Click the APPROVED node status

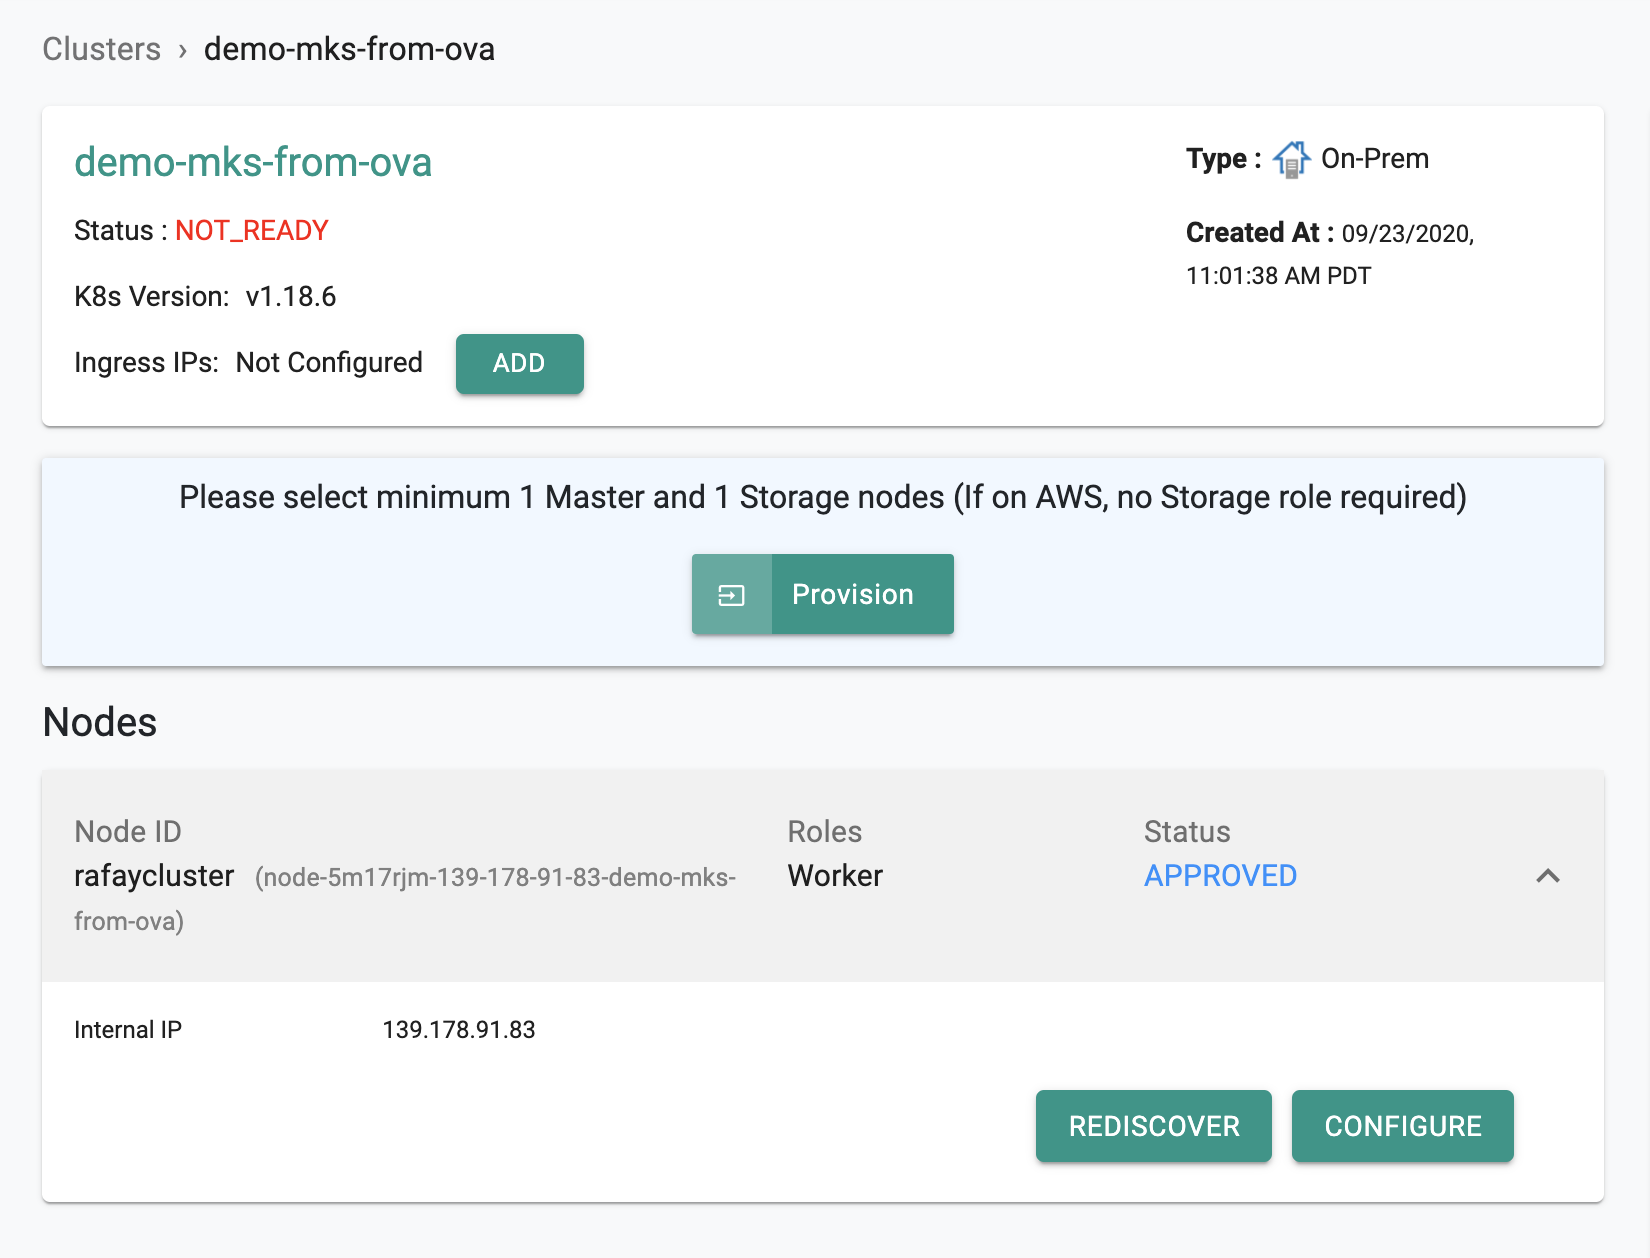pyautogui.click(x=1220, y=876)
